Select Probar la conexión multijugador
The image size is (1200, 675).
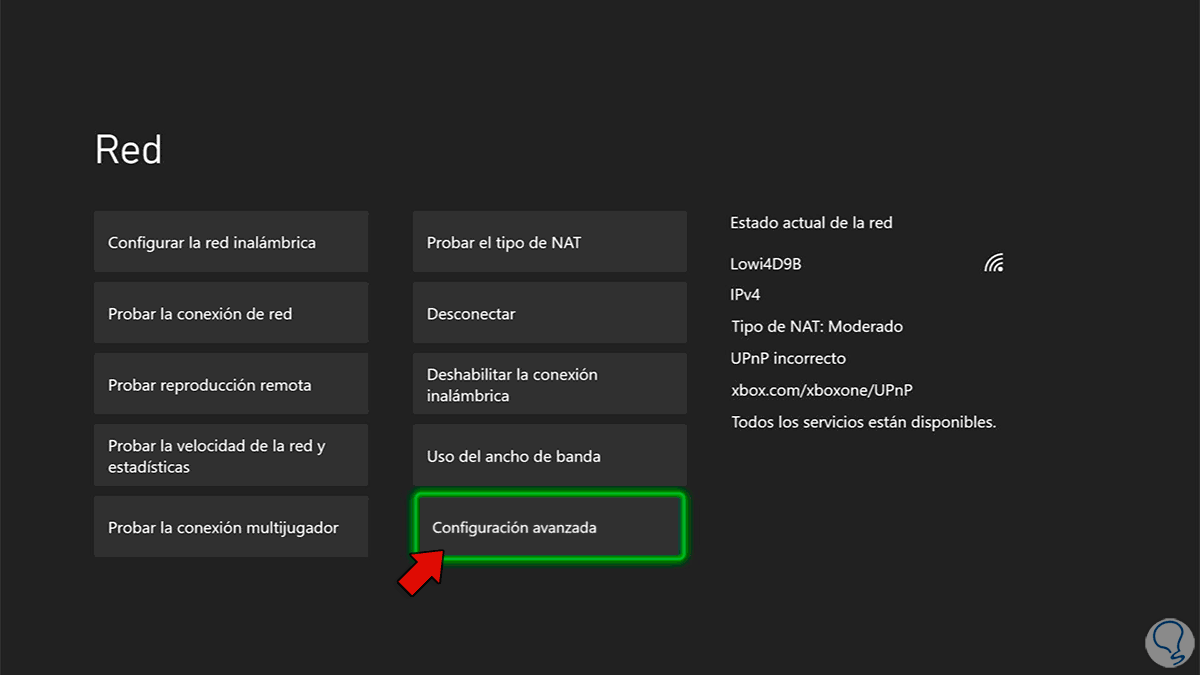[x=231, y=527]
